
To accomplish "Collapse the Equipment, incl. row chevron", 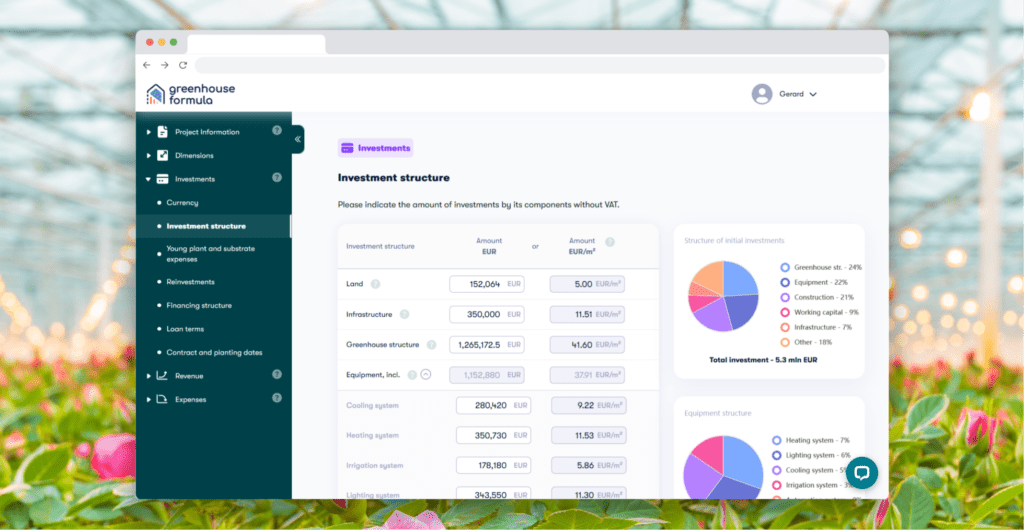I will [x=426, y=375].
